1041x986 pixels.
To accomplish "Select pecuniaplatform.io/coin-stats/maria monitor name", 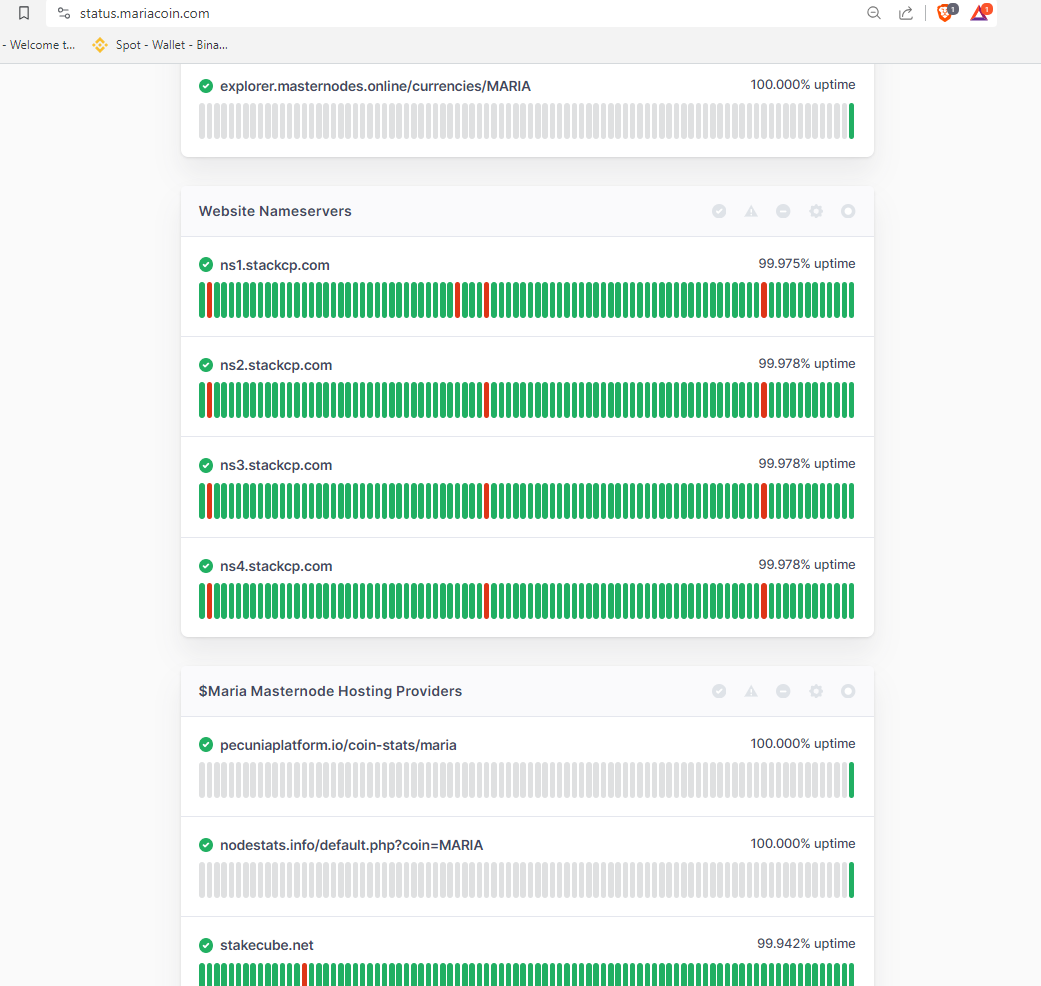I will point(338,745).
